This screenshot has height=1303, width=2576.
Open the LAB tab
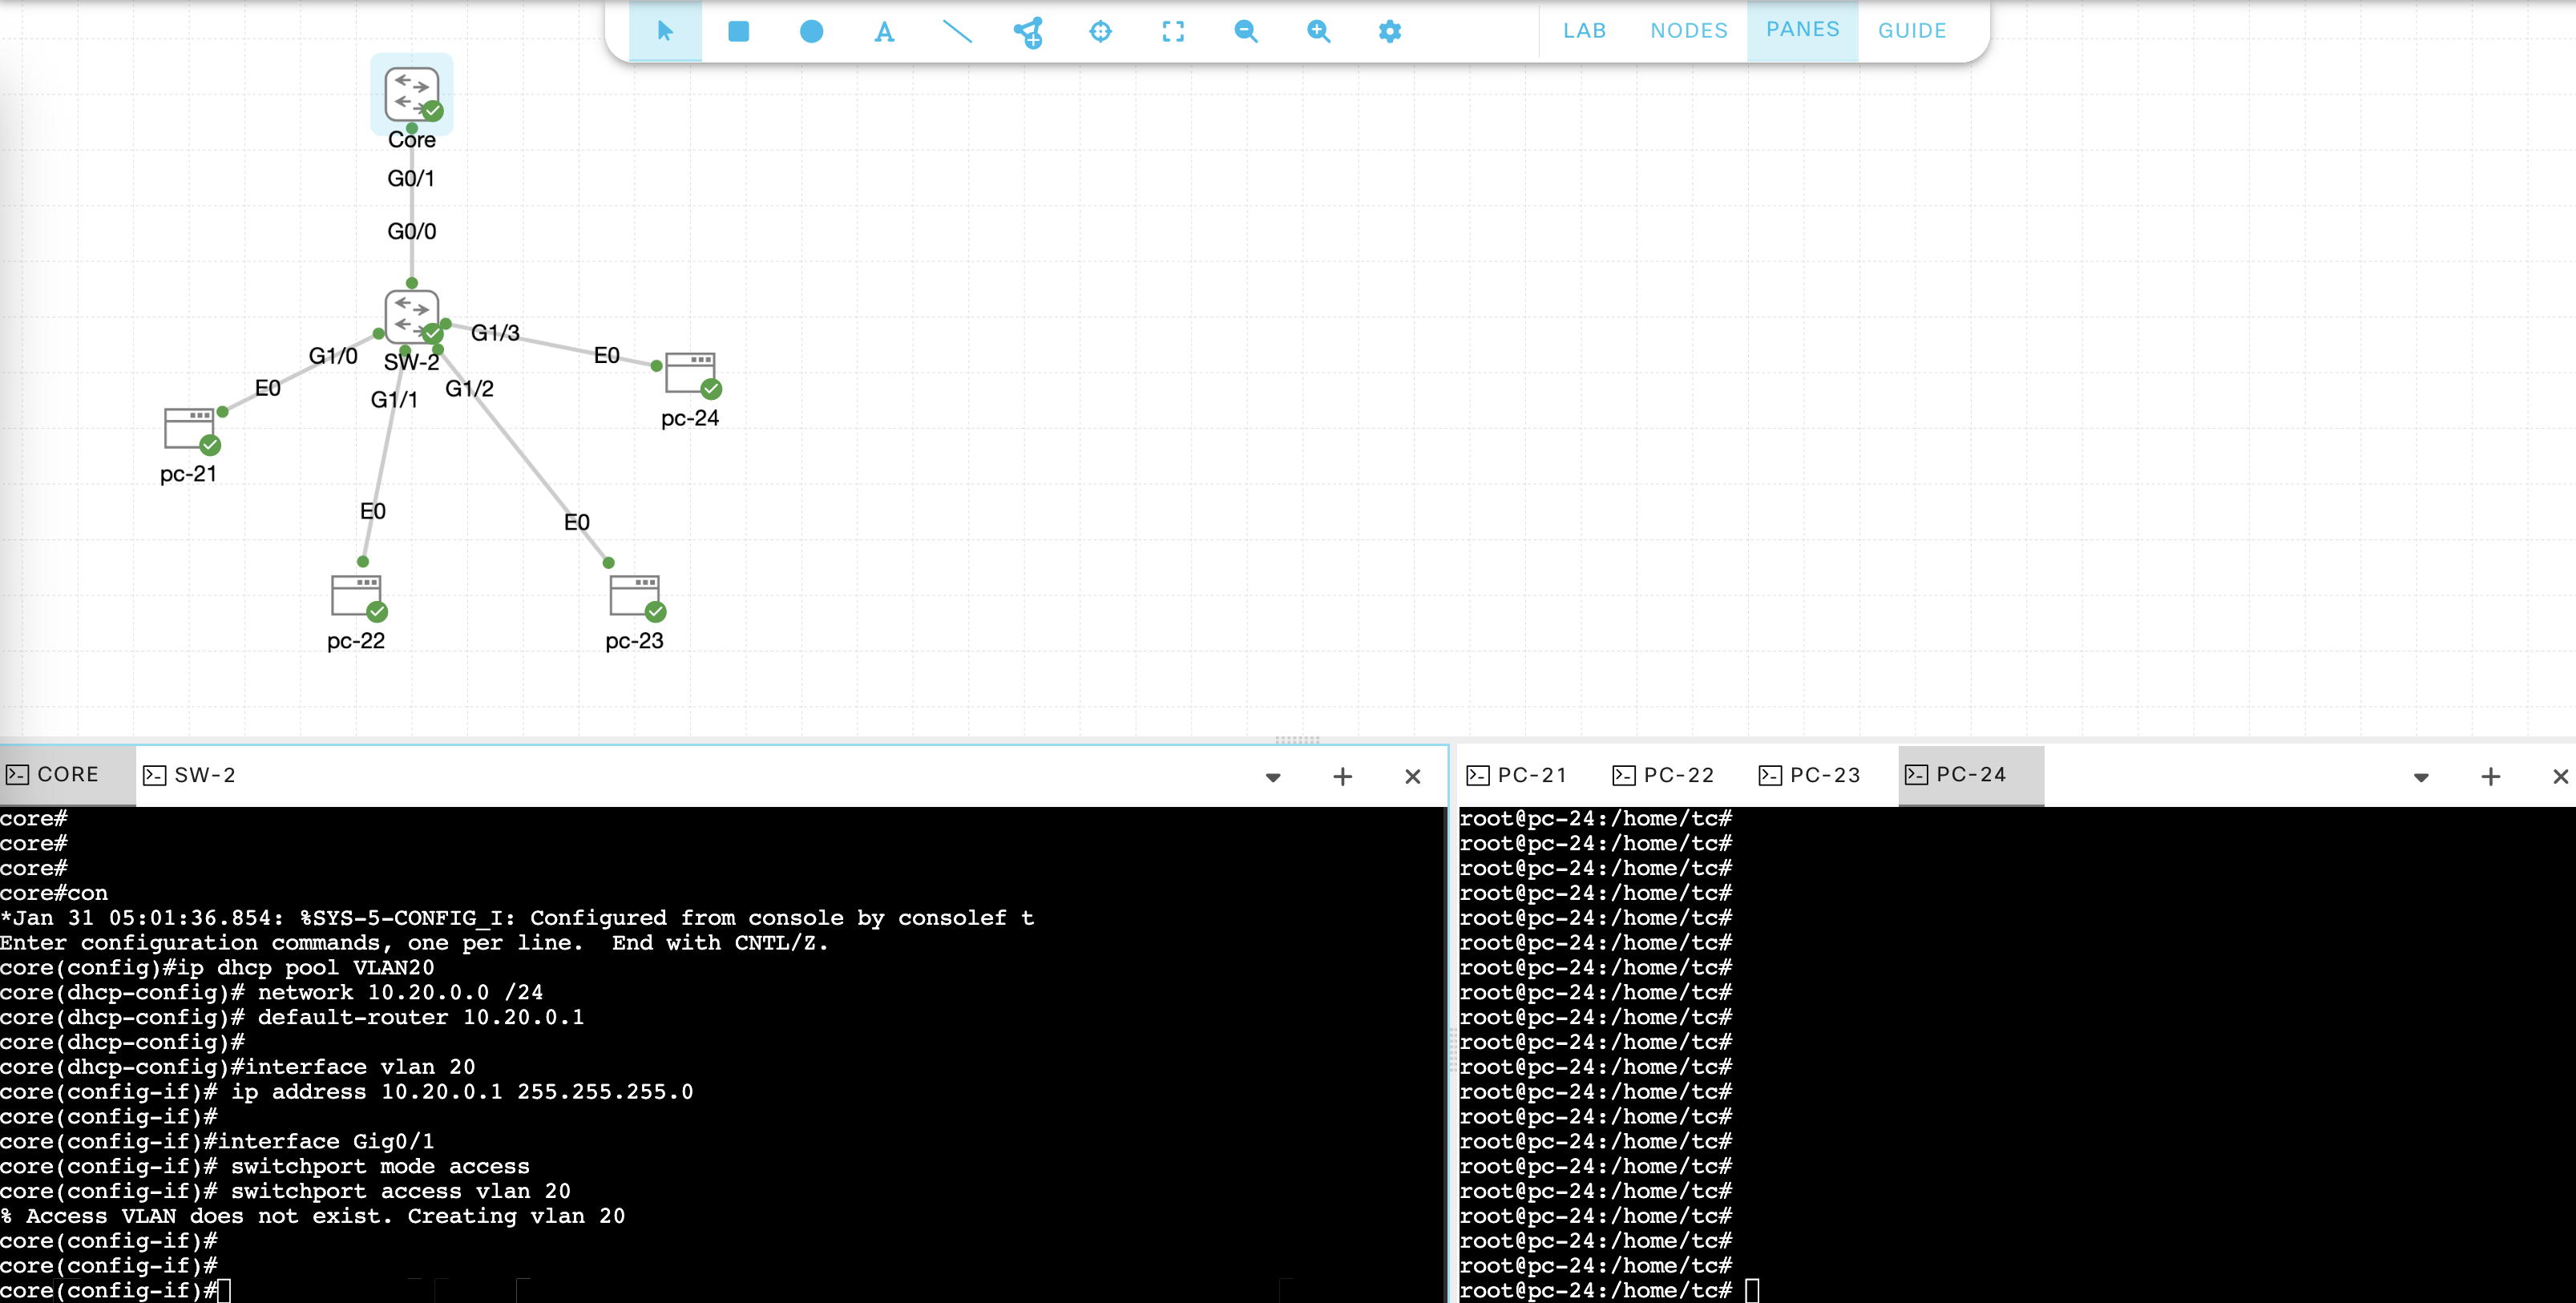[x=1584, y=31]
